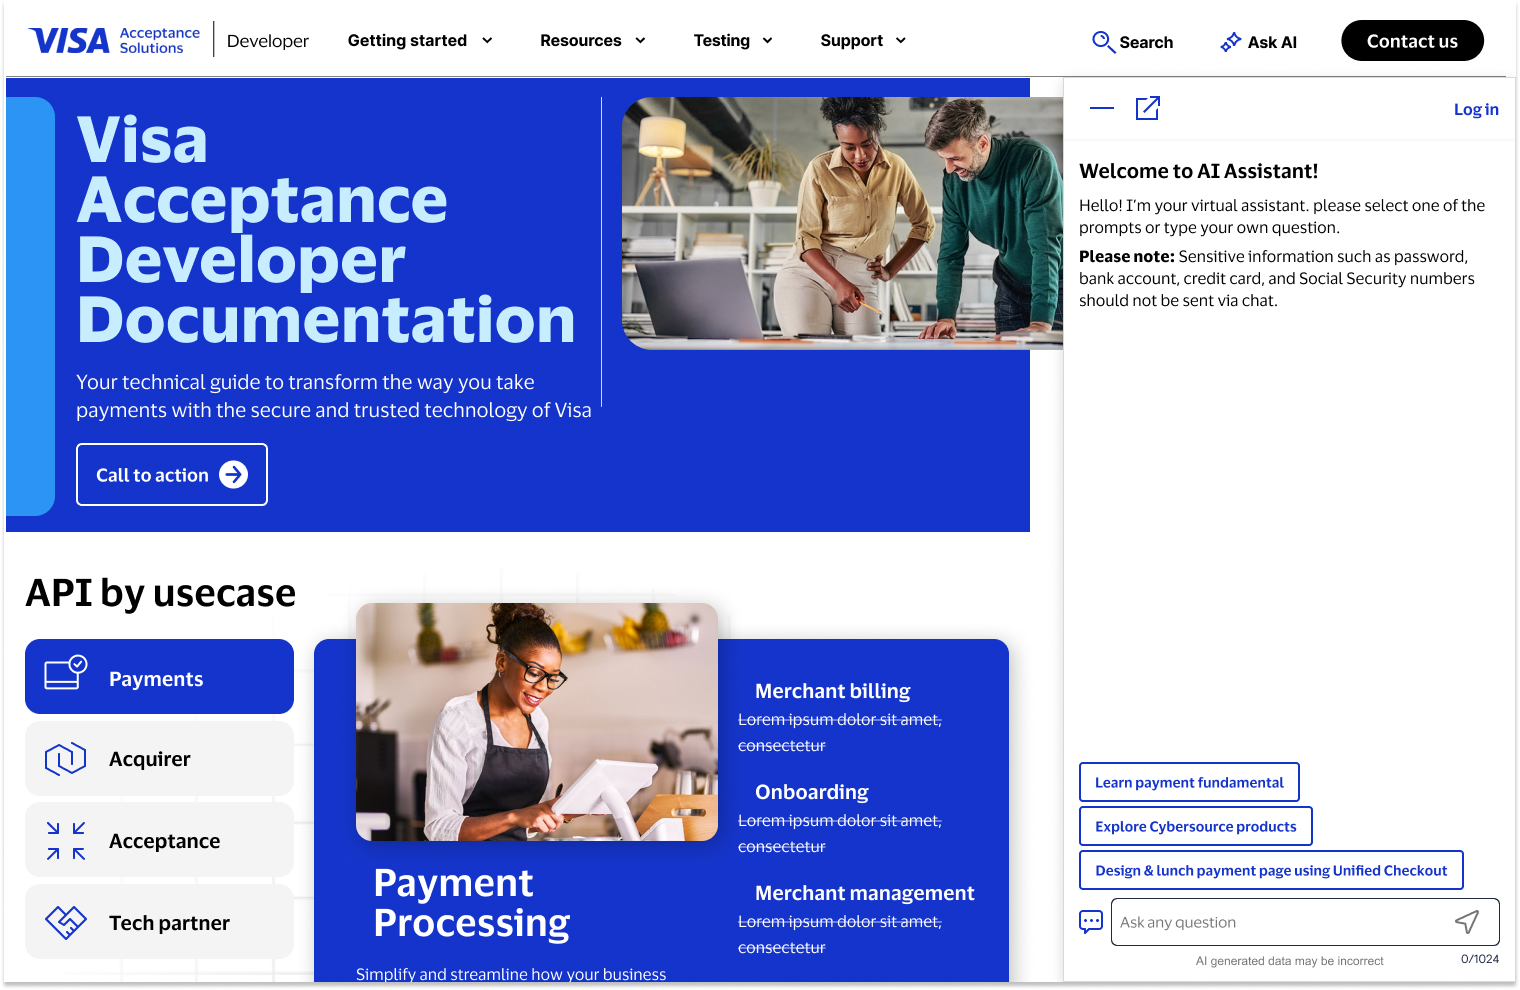The width and height of the screenshot is (1520, 990).
Task: Click the Payment Processing heading
Action: coord(471,903)
